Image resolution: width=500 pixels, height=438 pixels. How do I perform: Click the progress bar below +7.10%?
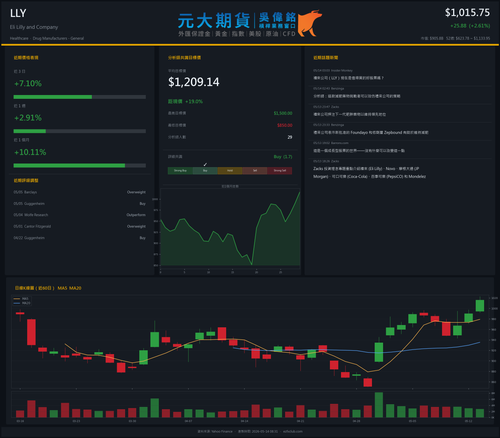pyautogui.click(x=80, y=97)
